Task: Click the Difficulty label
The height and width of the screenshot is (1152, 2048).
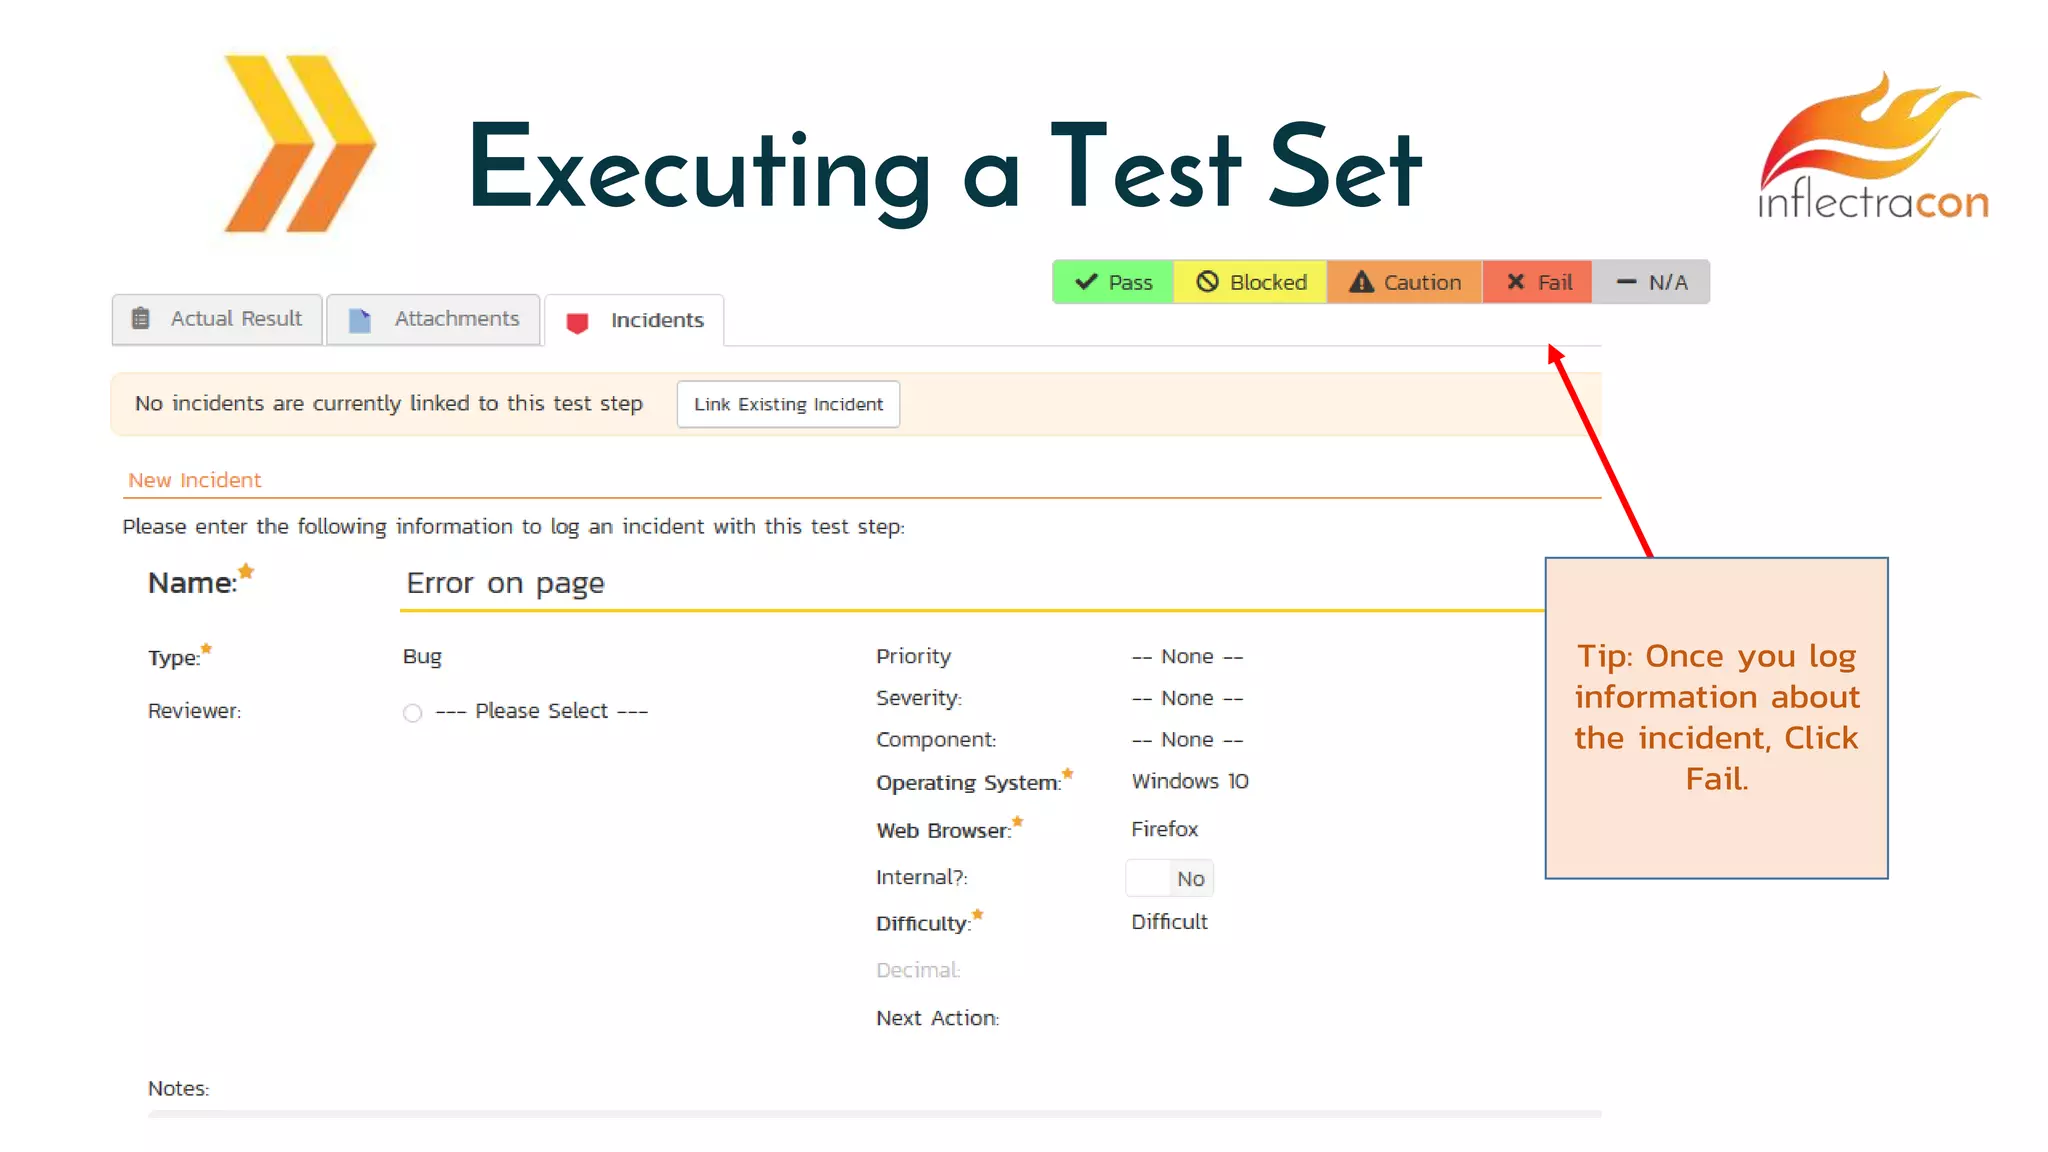Action: [924, 924]
